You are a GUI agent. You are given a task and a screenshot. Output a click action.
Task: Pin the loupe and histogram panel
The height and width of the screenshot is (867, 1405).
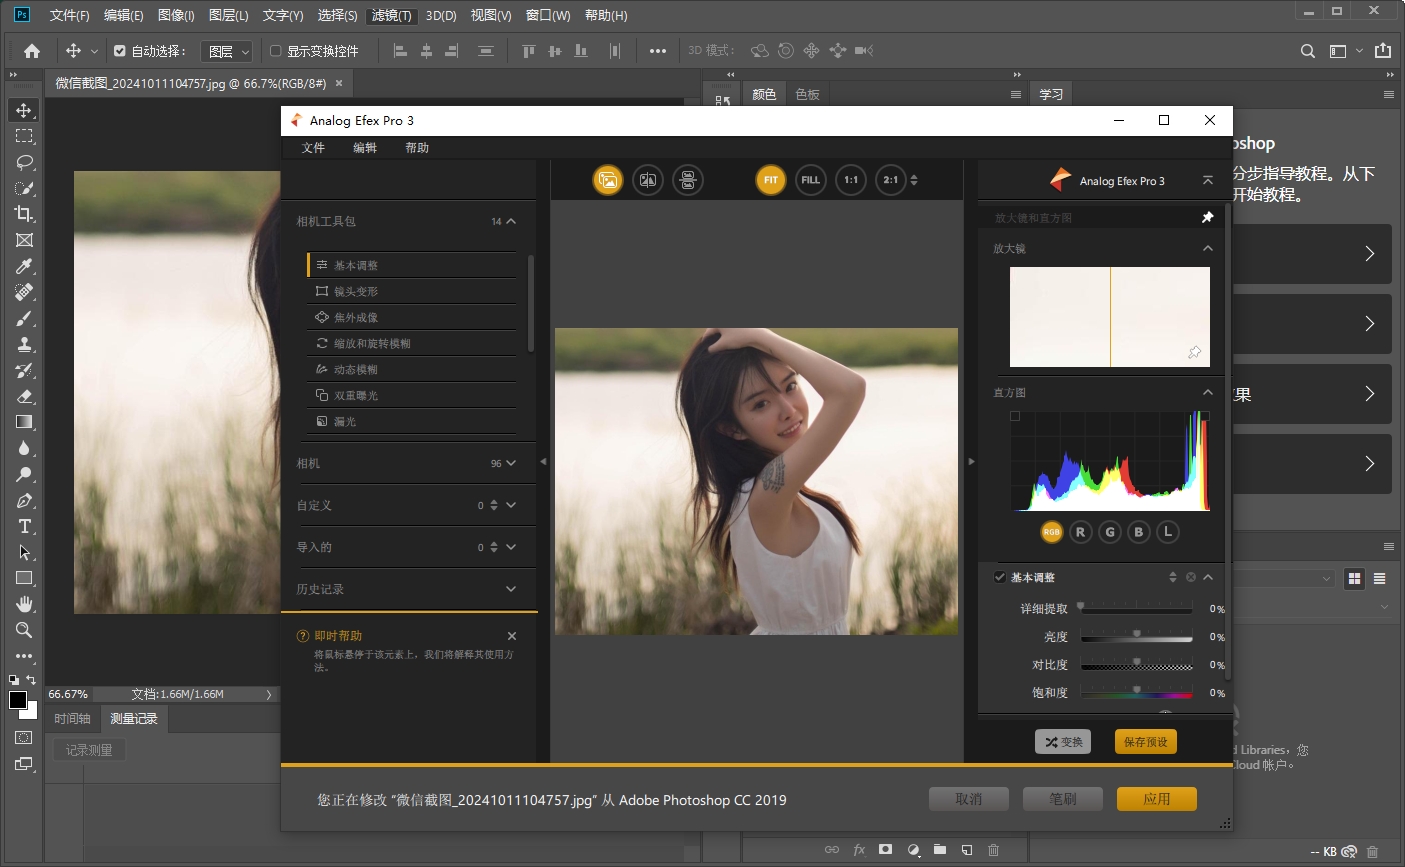(x=1207, y=217)
